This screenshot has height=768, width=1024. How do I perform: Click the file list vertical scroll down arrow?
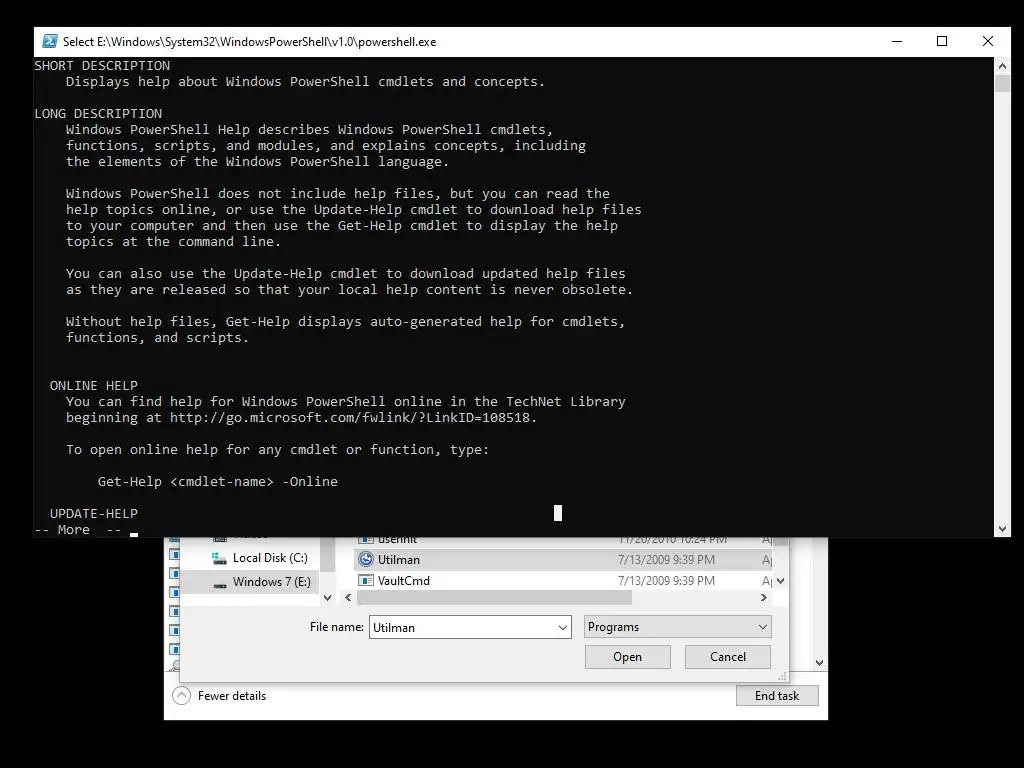(x=781, y=581)
